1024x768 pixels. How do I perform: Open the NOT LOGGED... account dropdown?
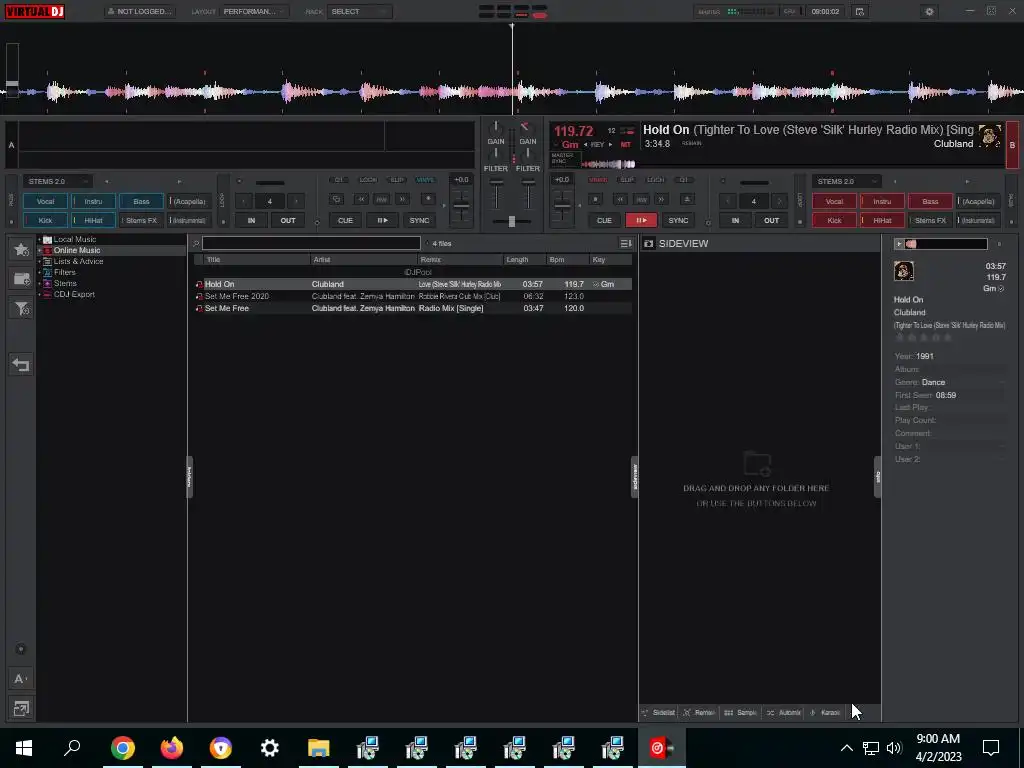point(140,11)
